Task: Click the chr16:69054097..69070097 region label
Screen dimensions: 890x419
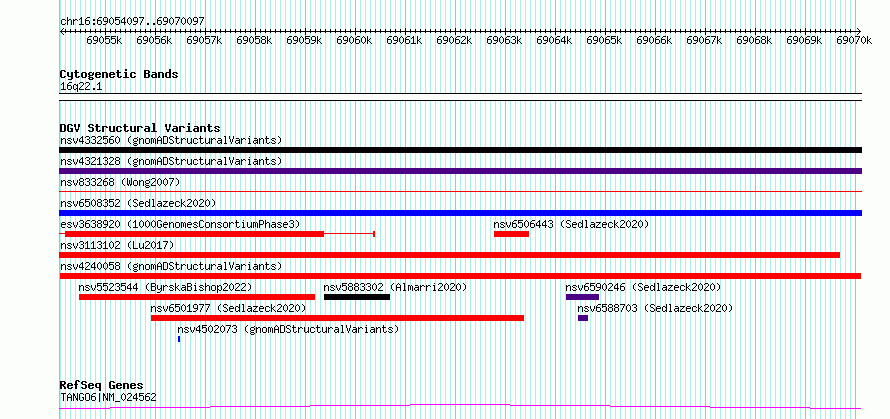Action: click(x=132, y=22)
